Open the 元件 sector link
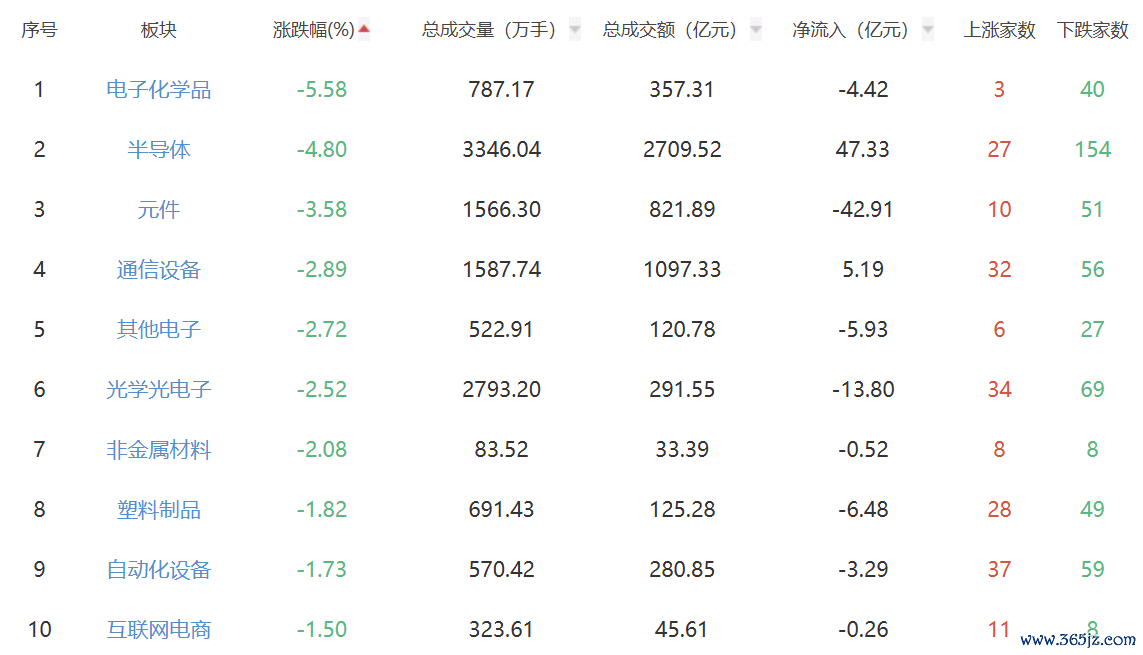The height and width of the screenshot is (655, 1143). (159, 210)
